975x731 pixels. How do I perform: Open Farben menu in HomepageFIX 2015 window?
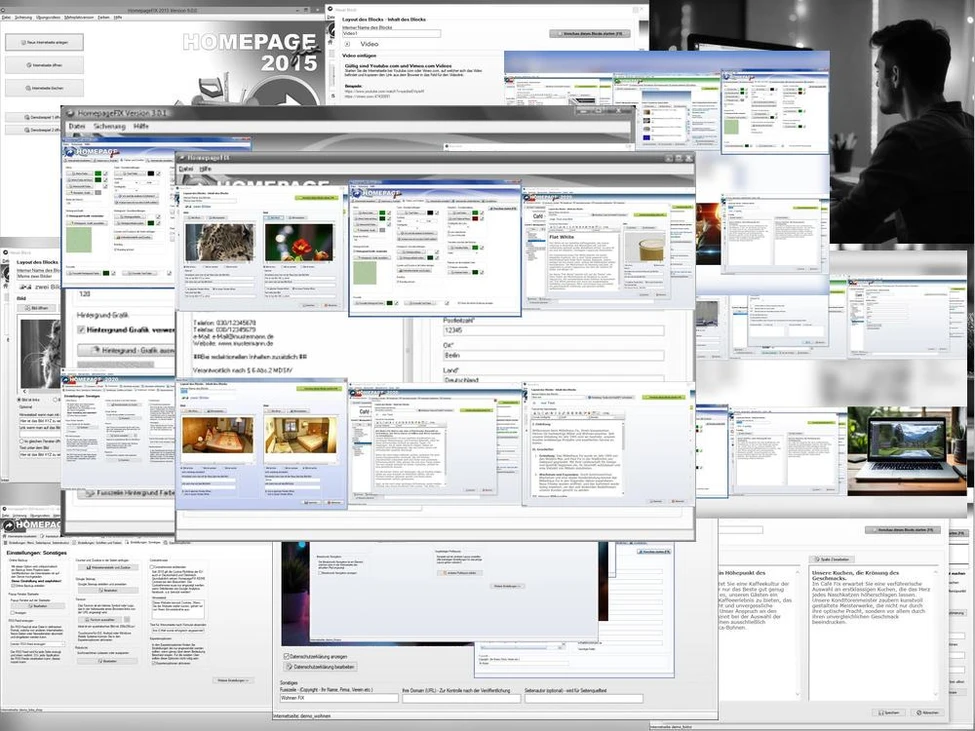pyautogui.click(x=103, y=17)
